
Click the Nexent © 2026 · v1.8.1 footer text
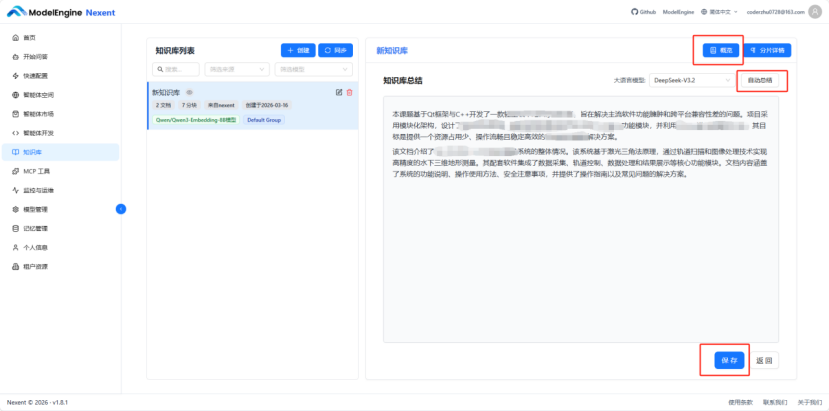(38, 403)
